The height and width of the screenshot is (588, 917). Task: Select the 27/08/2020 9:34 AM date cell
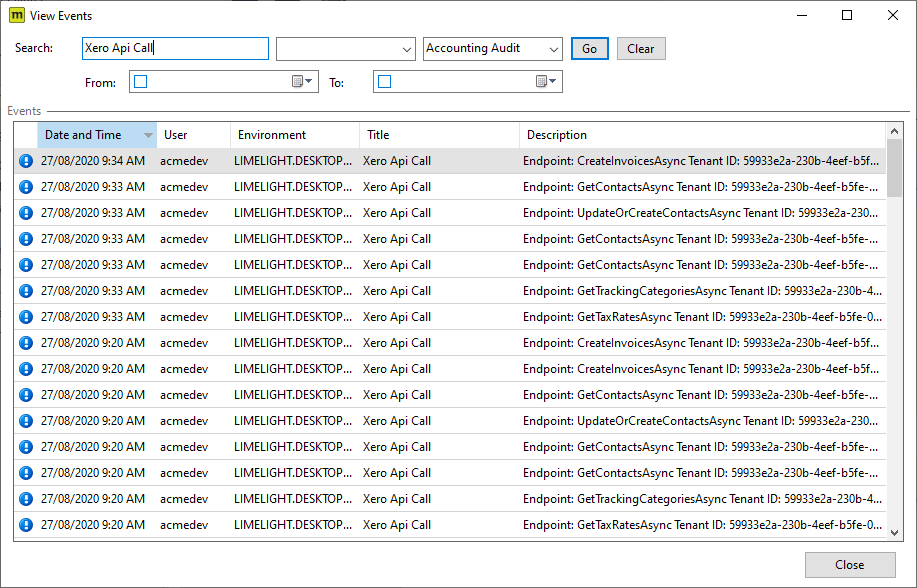point(93,161)
